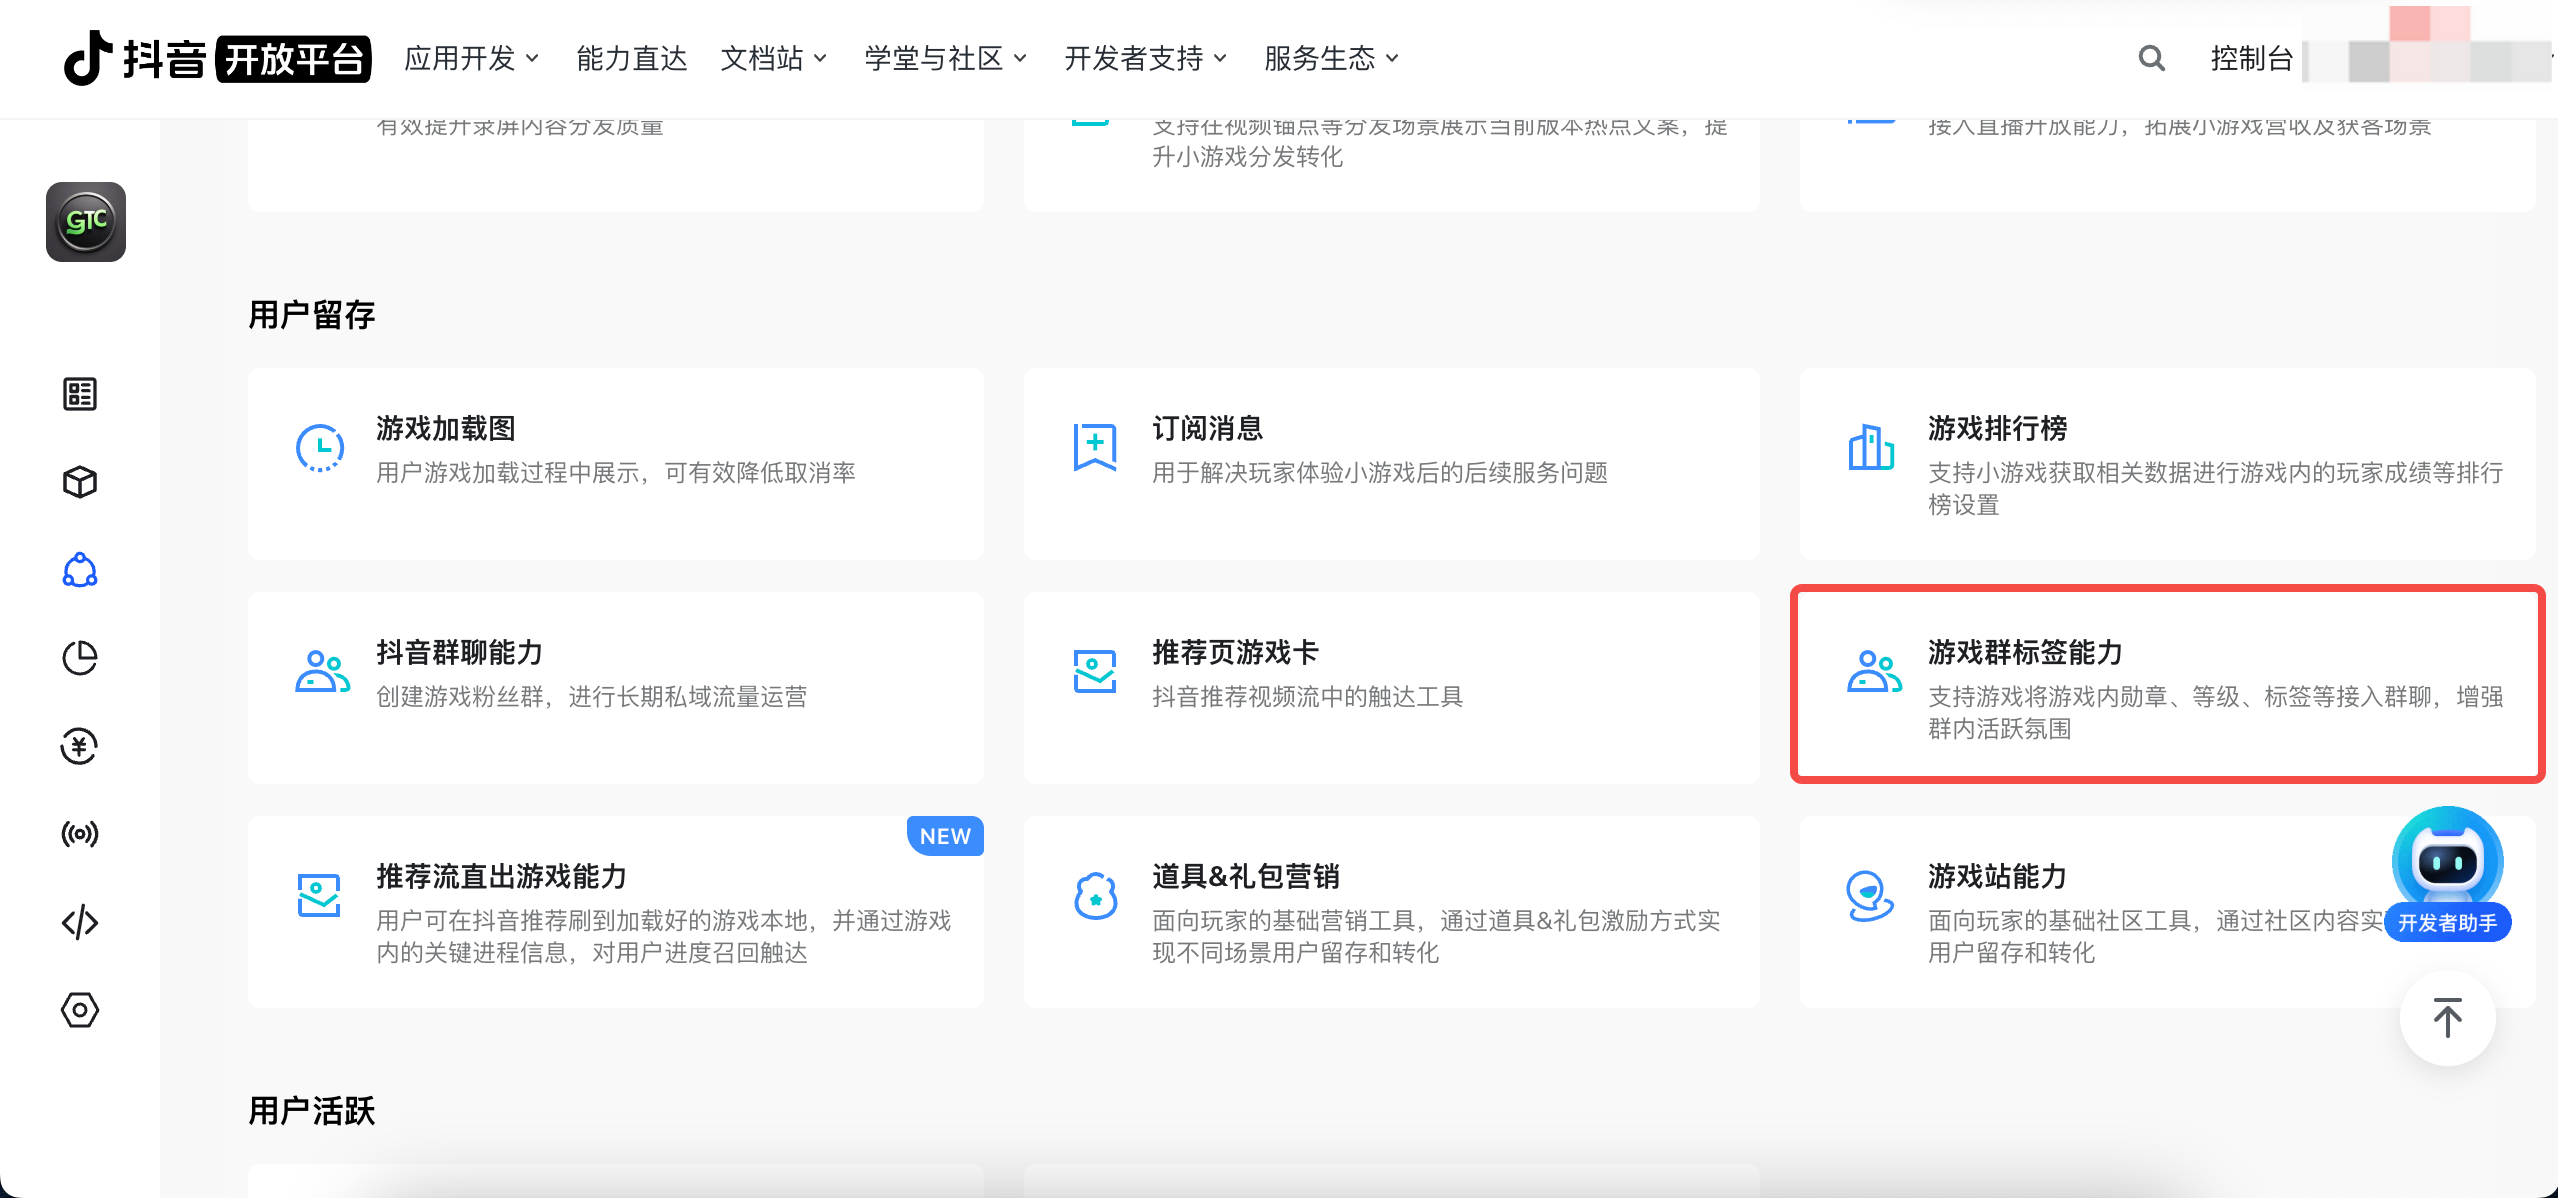Click the search magnifier icon
This screenshot has height=1198, width=2558.
click(x=2151, y=58)
